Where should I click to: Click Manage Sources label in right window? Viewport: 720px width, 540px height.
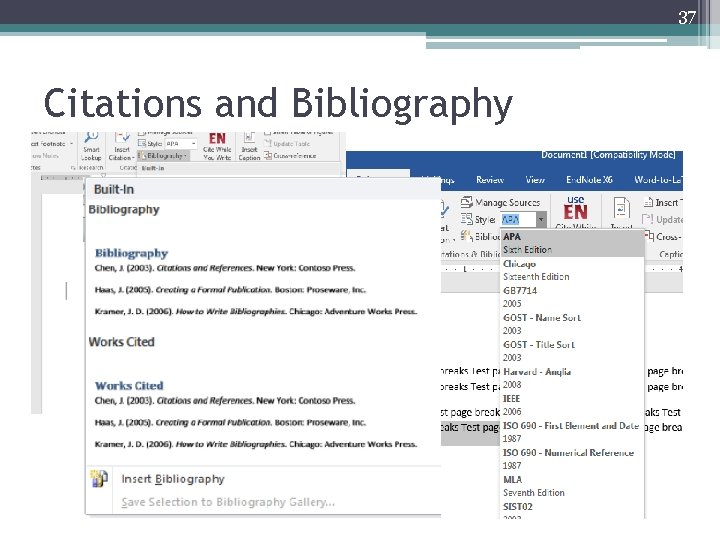507,202
